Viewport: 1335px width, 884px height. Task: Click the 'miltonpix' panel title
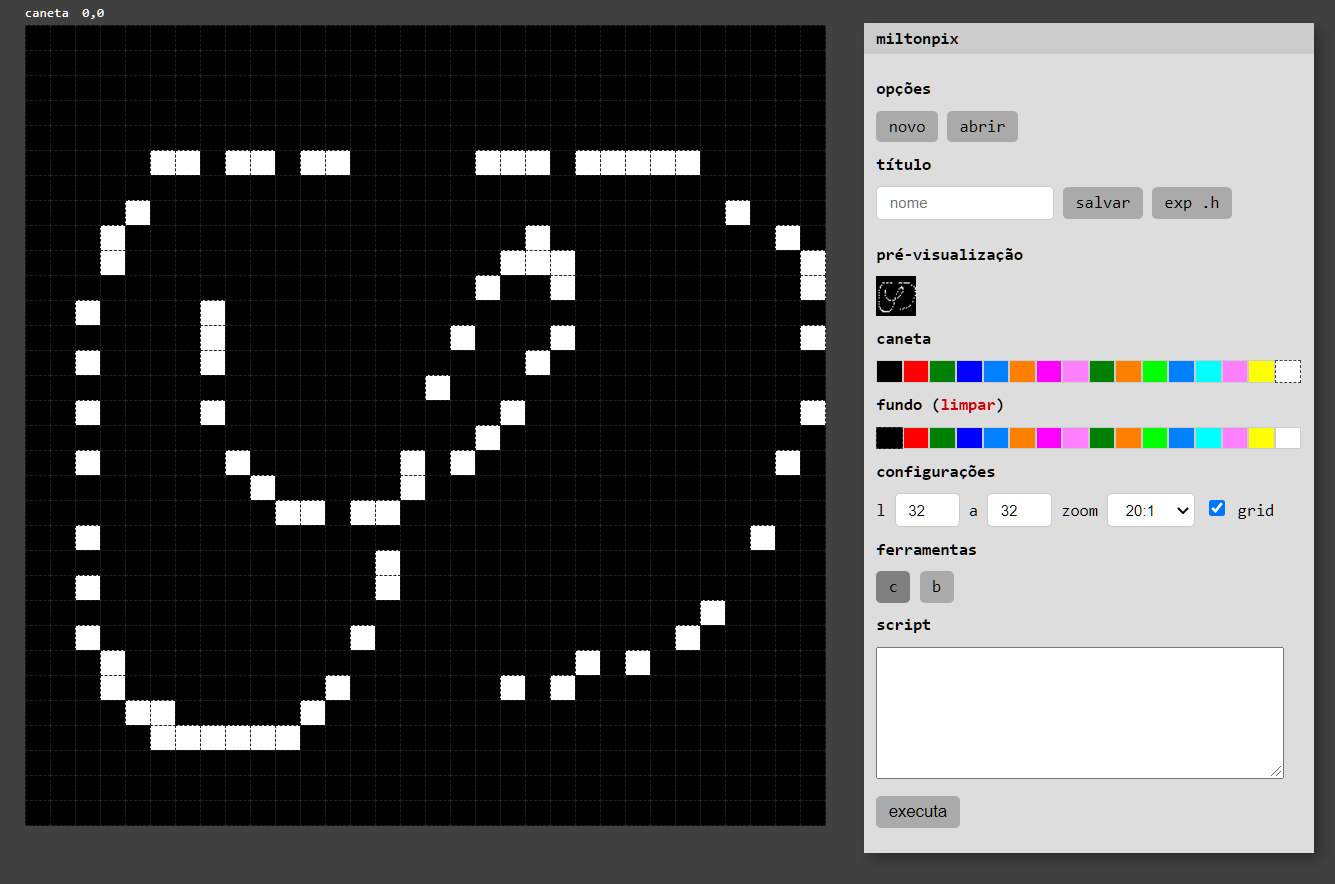[x=917, y=39]
